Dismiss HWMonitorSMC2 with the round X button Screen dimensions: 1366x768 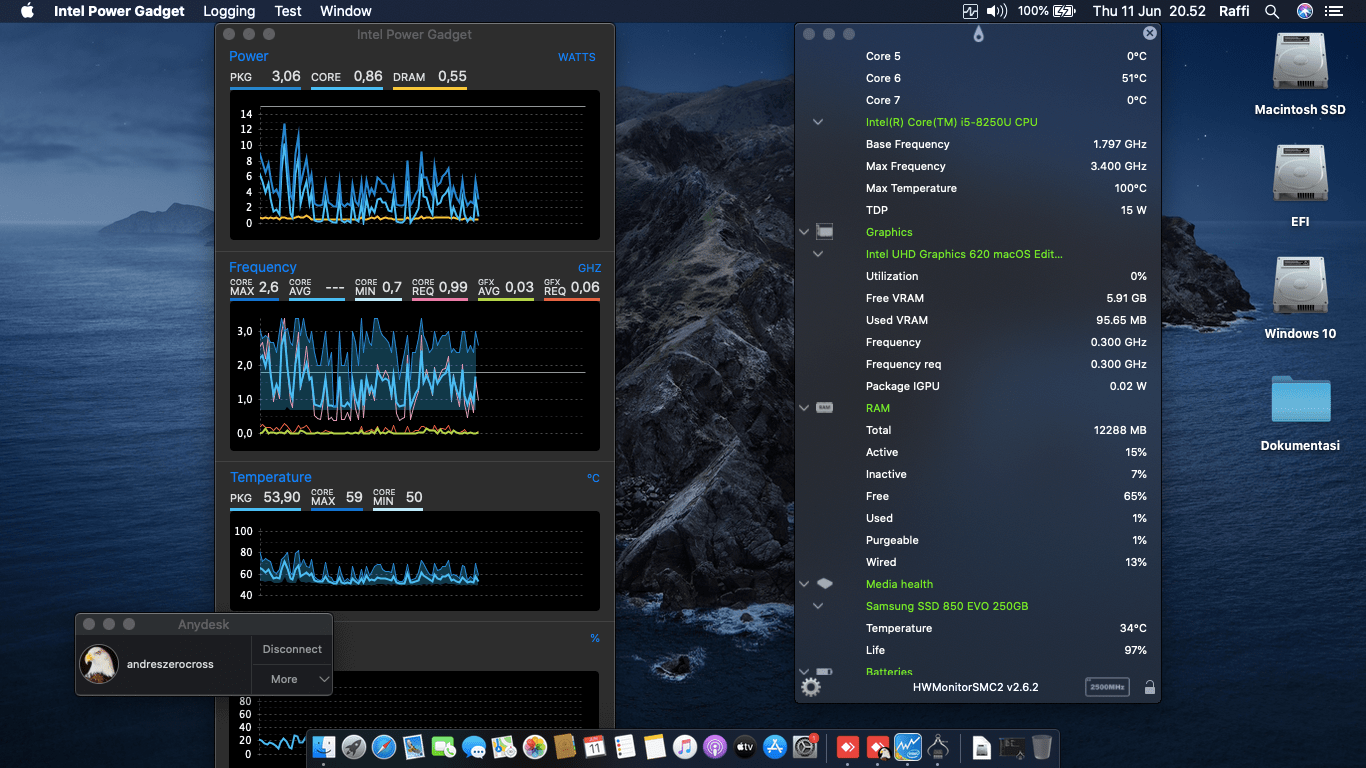click(x=1150, y=33)
